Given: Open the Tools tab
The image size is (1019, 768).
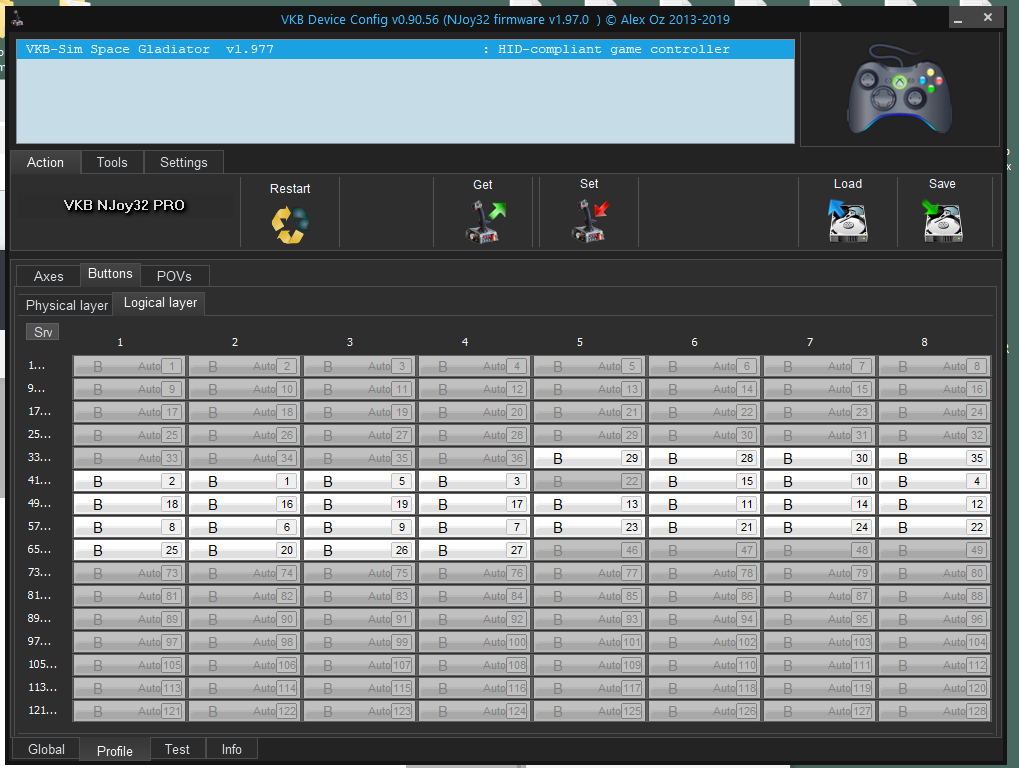Looking at the screenshot, I should pyautogui.click(x=112, y=162).
